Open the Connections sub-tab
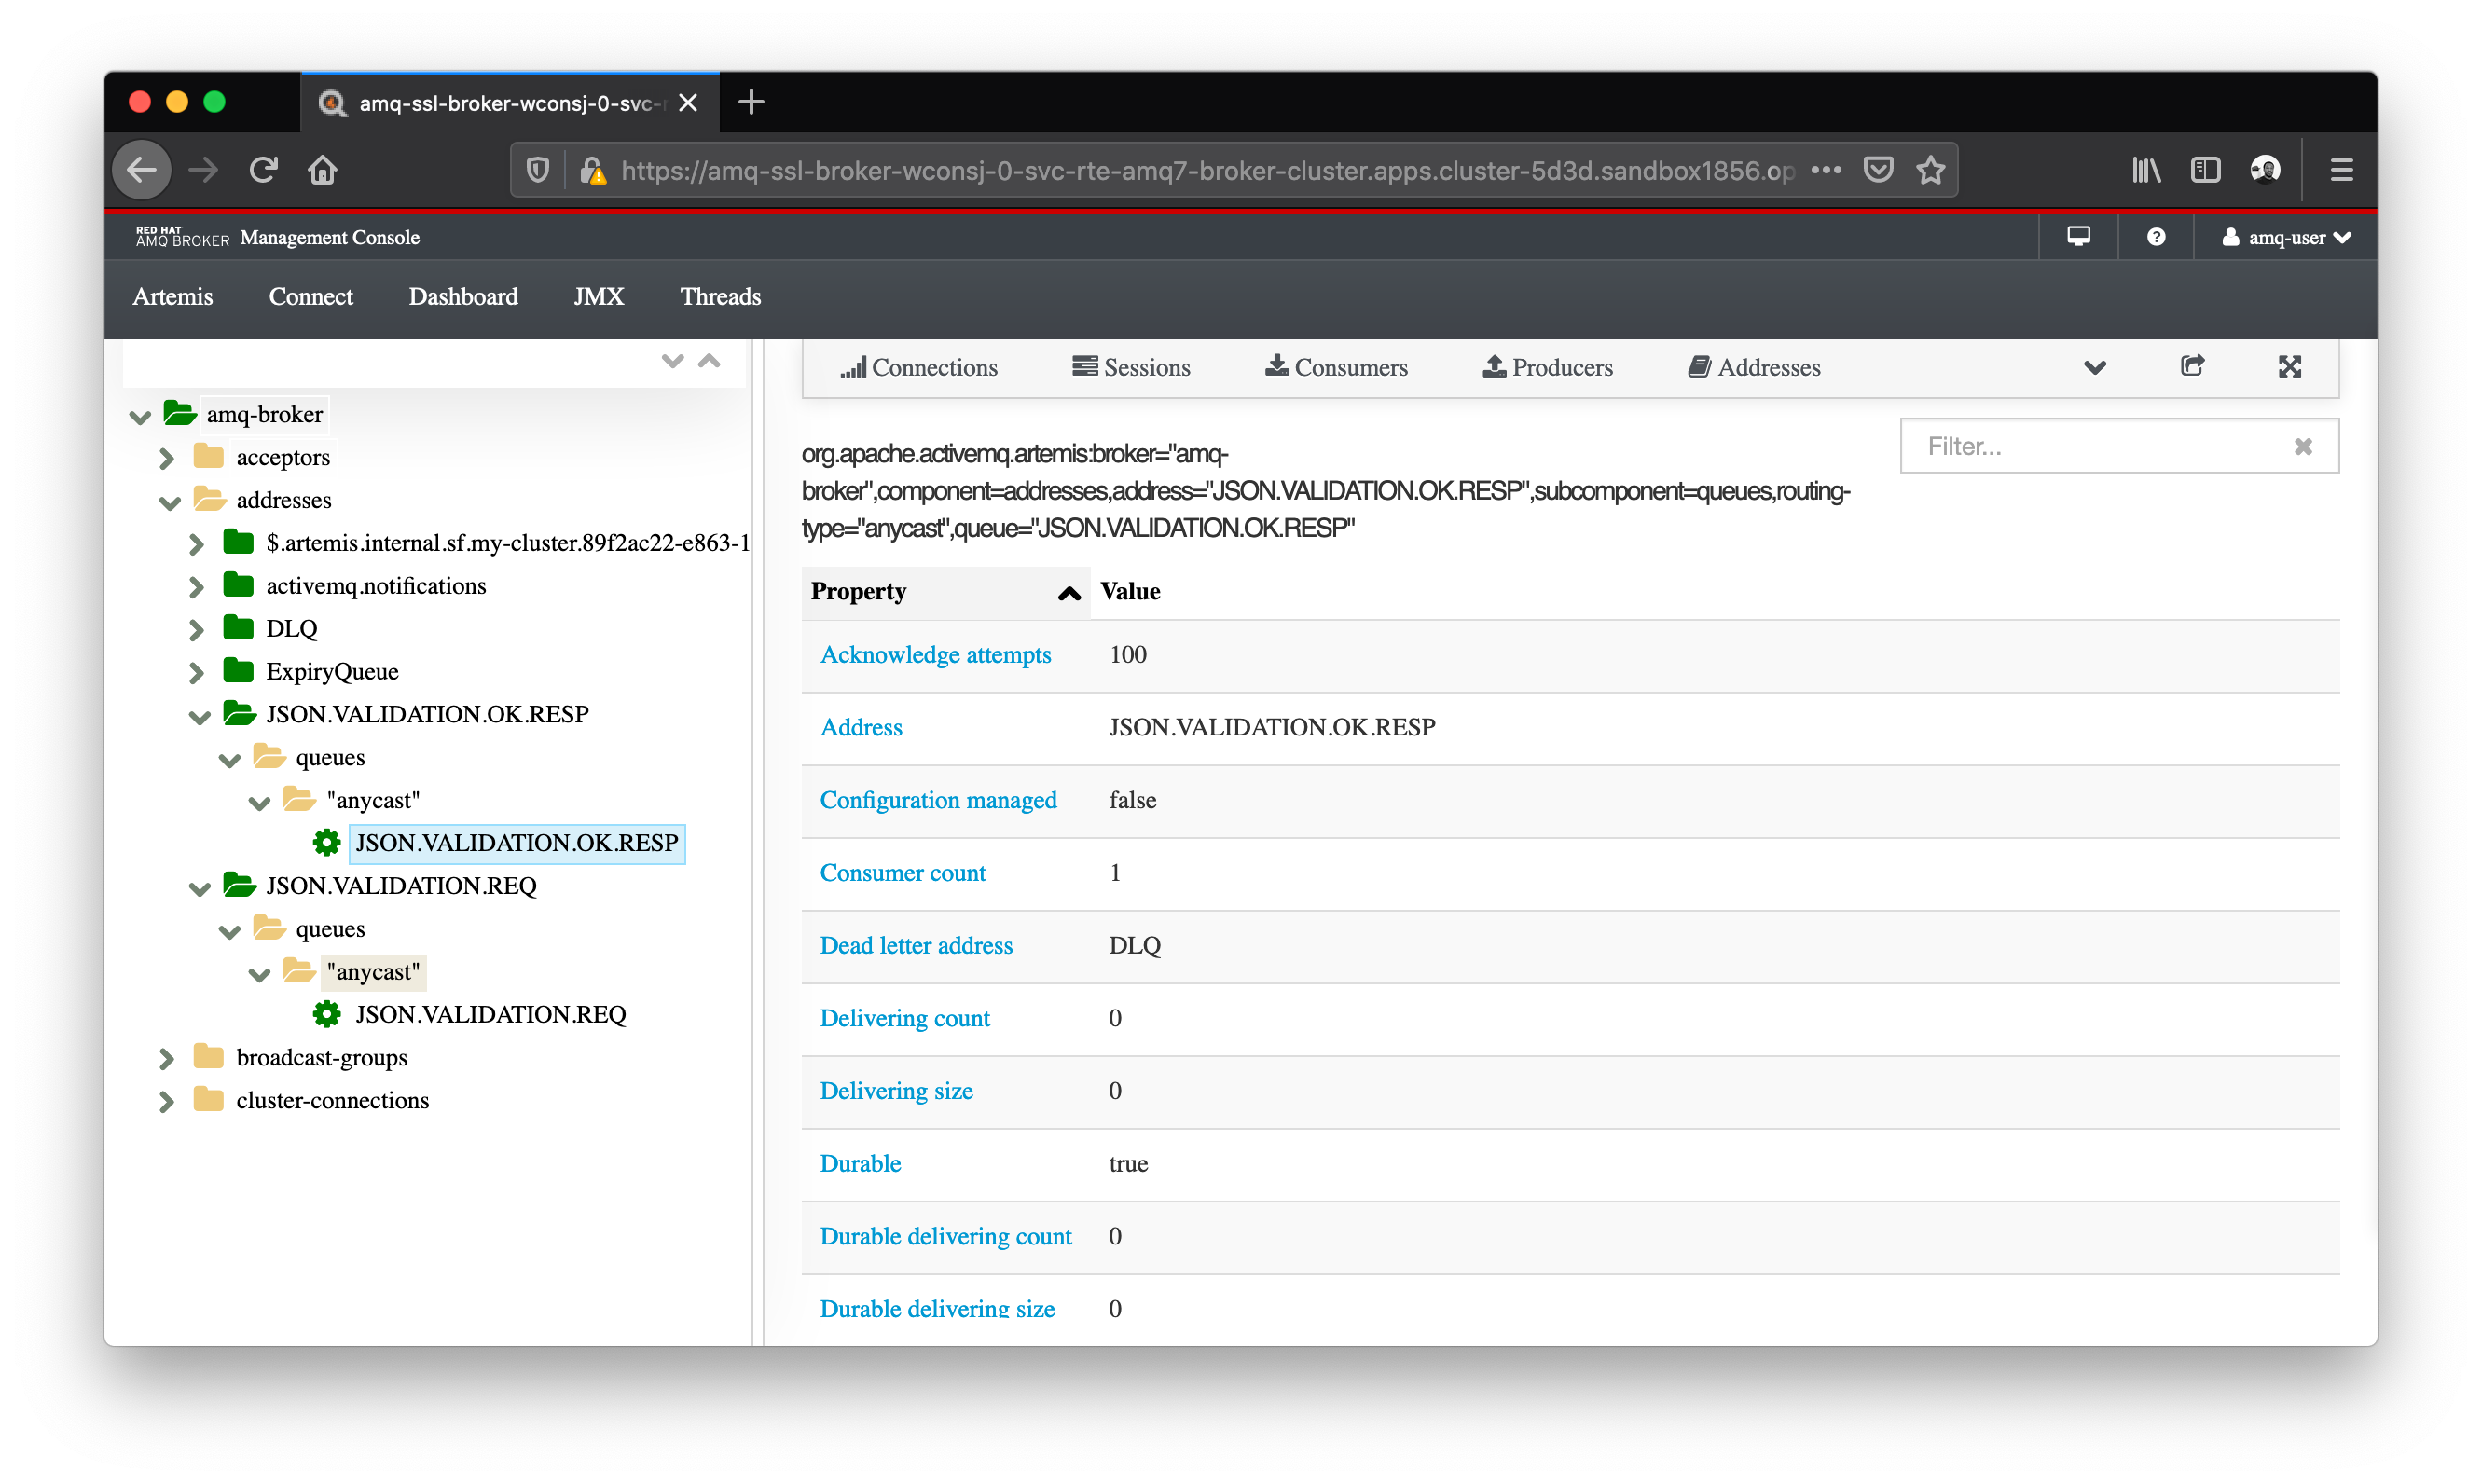2482x1484 pixels. coord(919,367)
